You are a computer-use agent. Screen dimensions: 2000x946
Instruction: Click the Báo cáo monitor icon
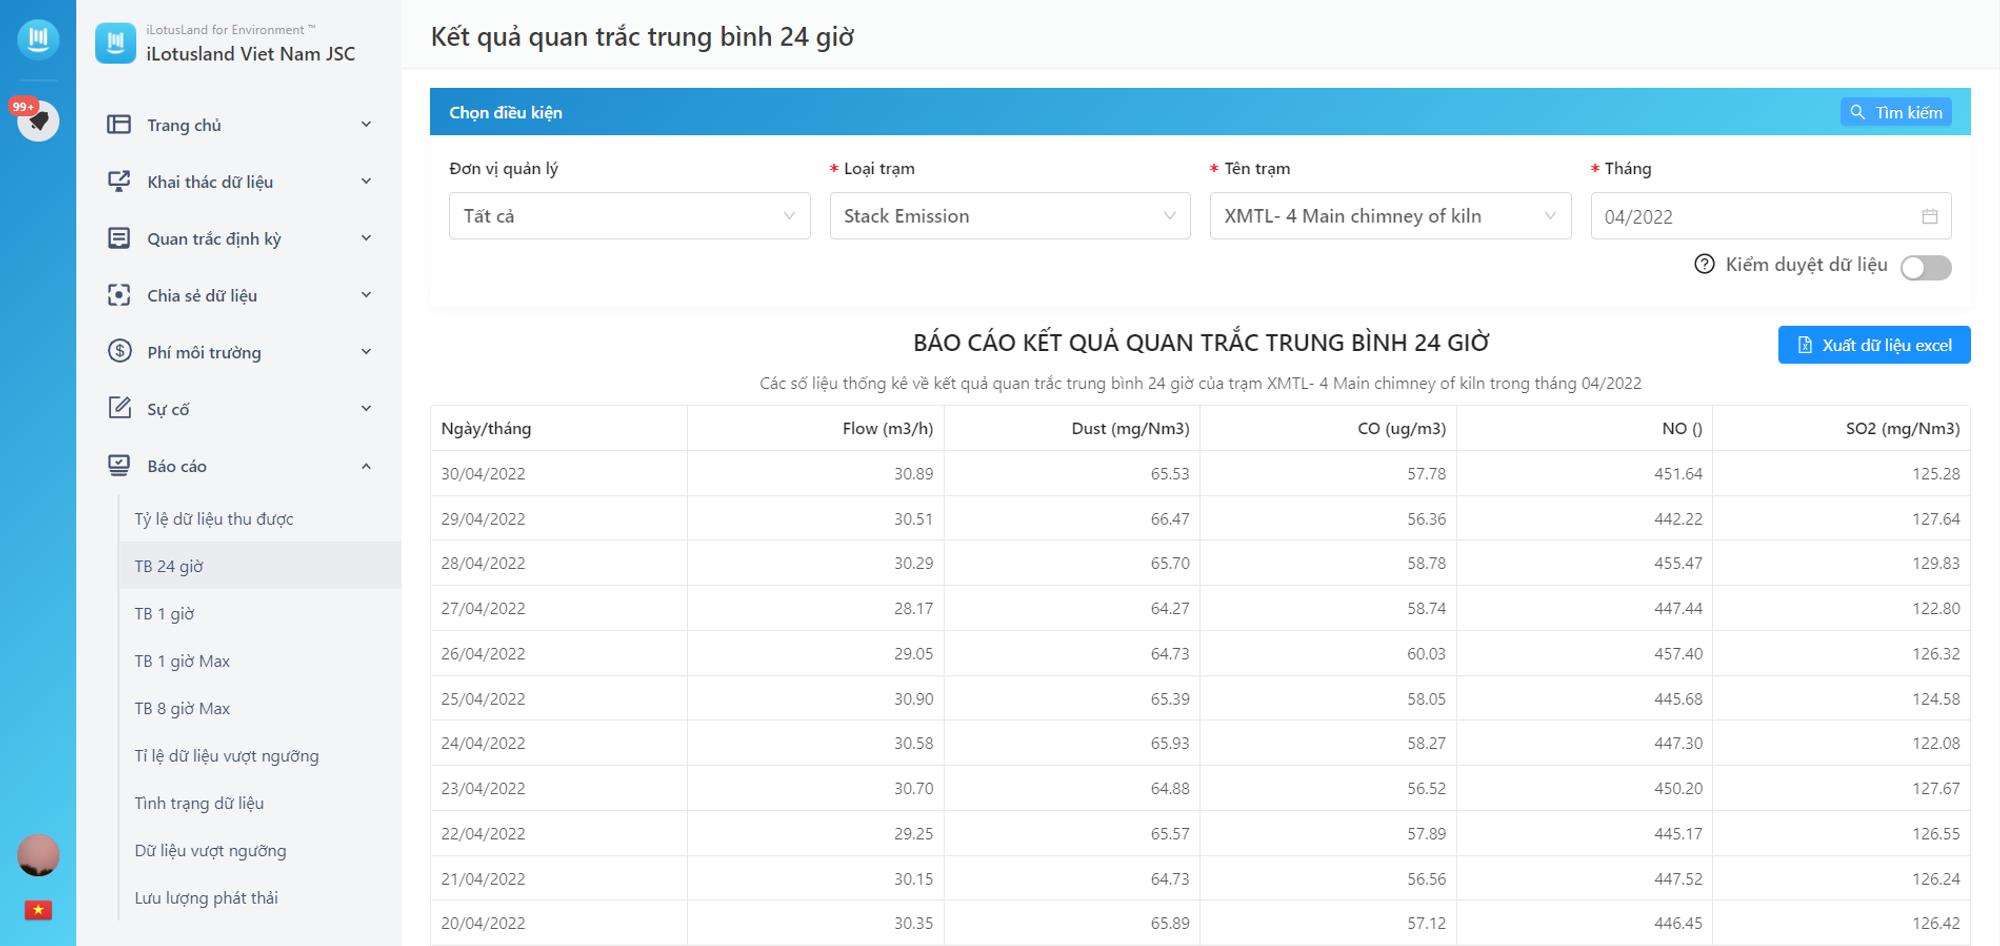119,465
